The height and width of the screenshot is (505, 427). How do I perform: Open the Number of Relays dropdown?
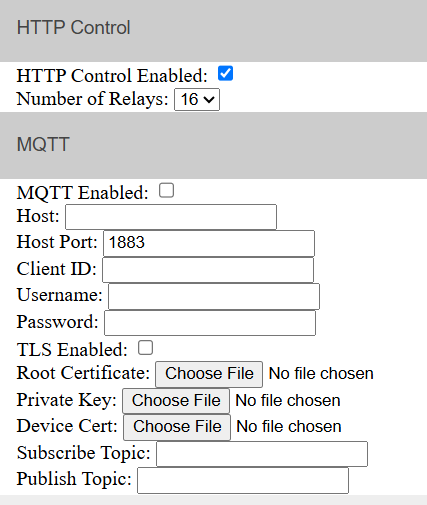197,99
